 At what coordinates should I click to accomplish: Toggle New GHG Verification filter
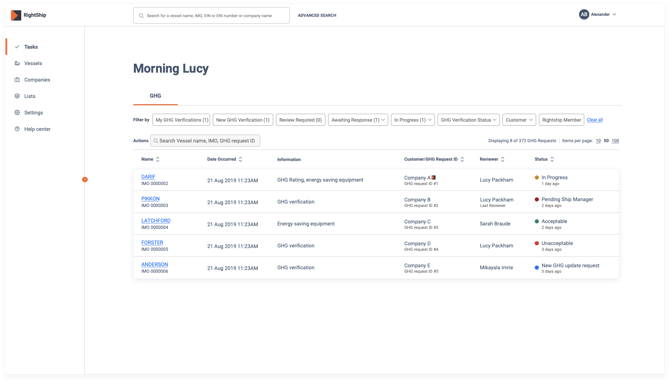(x=243, y=120)
